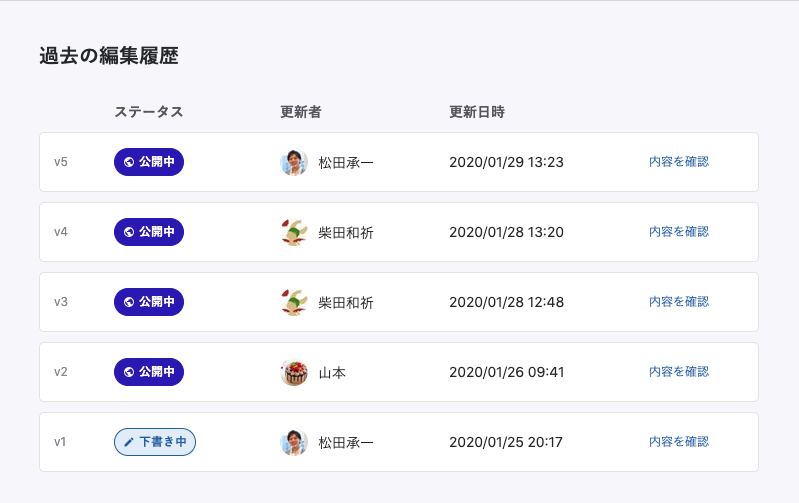
Task: Click the globe icon in v4 status badge
Action: click(x=129, y=232)
